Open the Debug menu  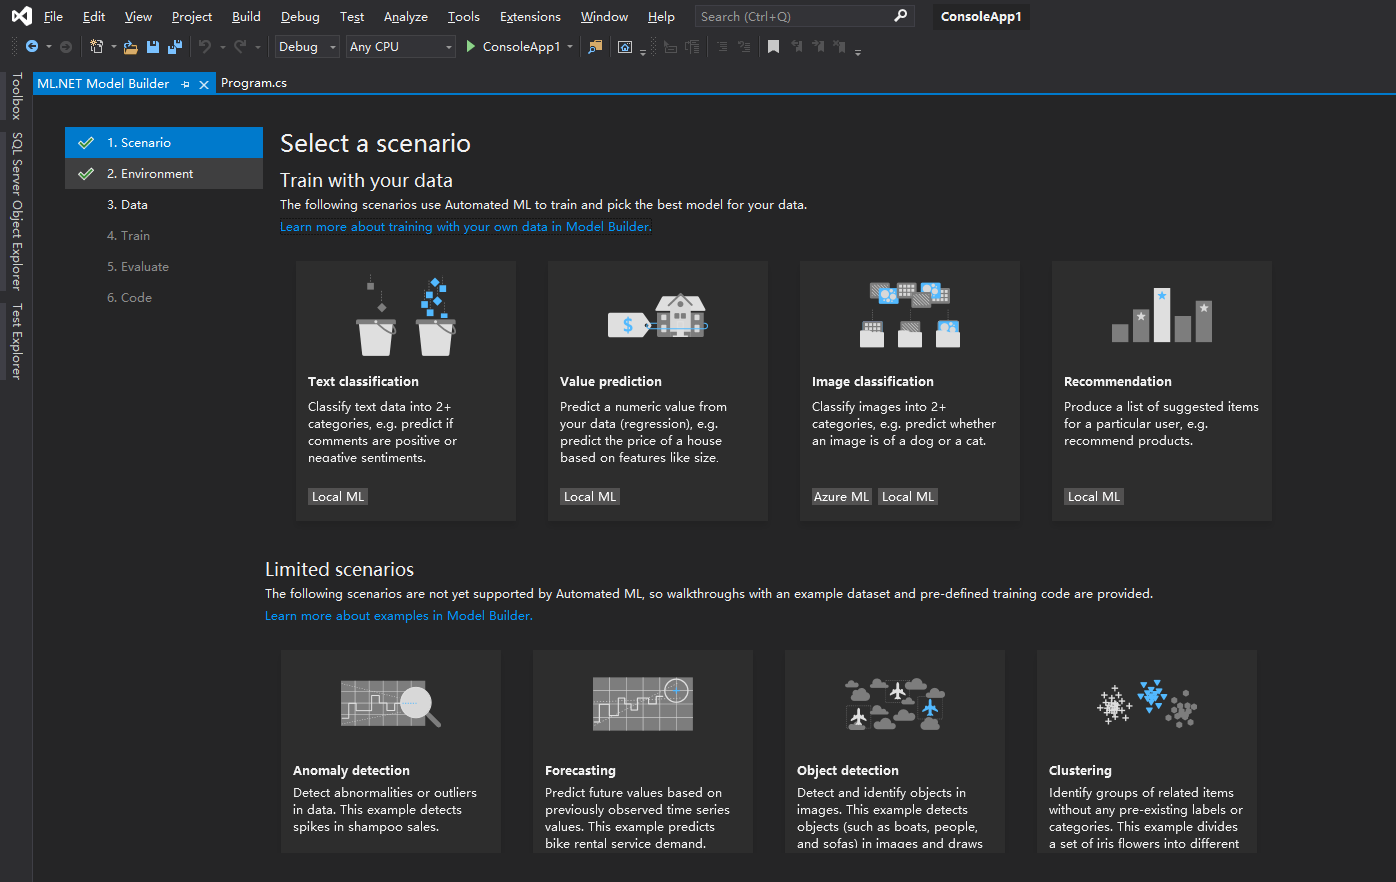(300, 16)
